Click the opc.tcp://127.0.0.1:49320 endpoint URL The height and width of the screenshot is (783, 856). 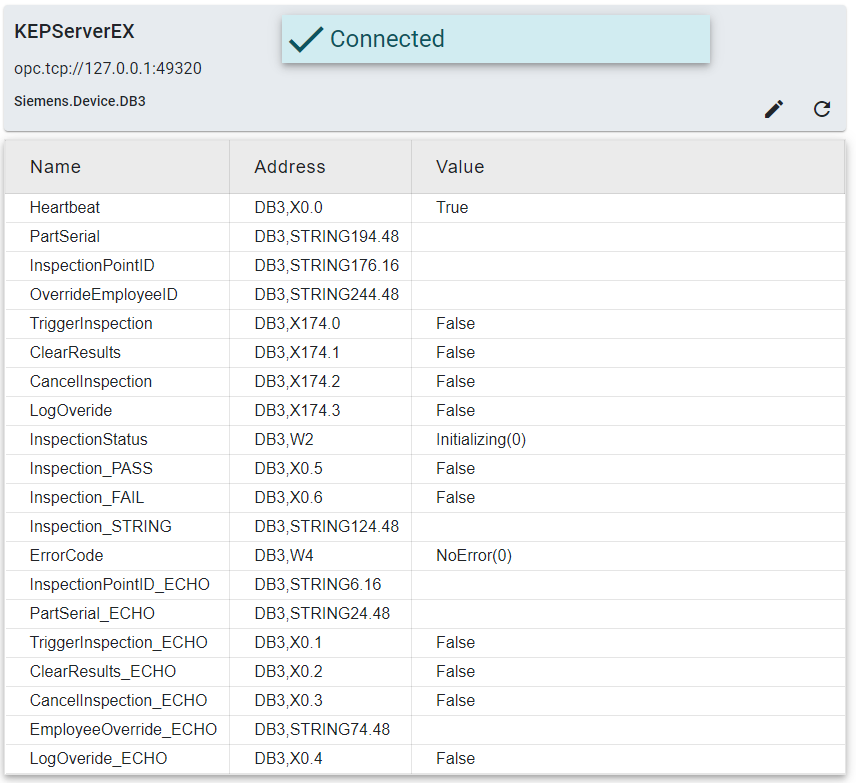click(x=108, y=69)
